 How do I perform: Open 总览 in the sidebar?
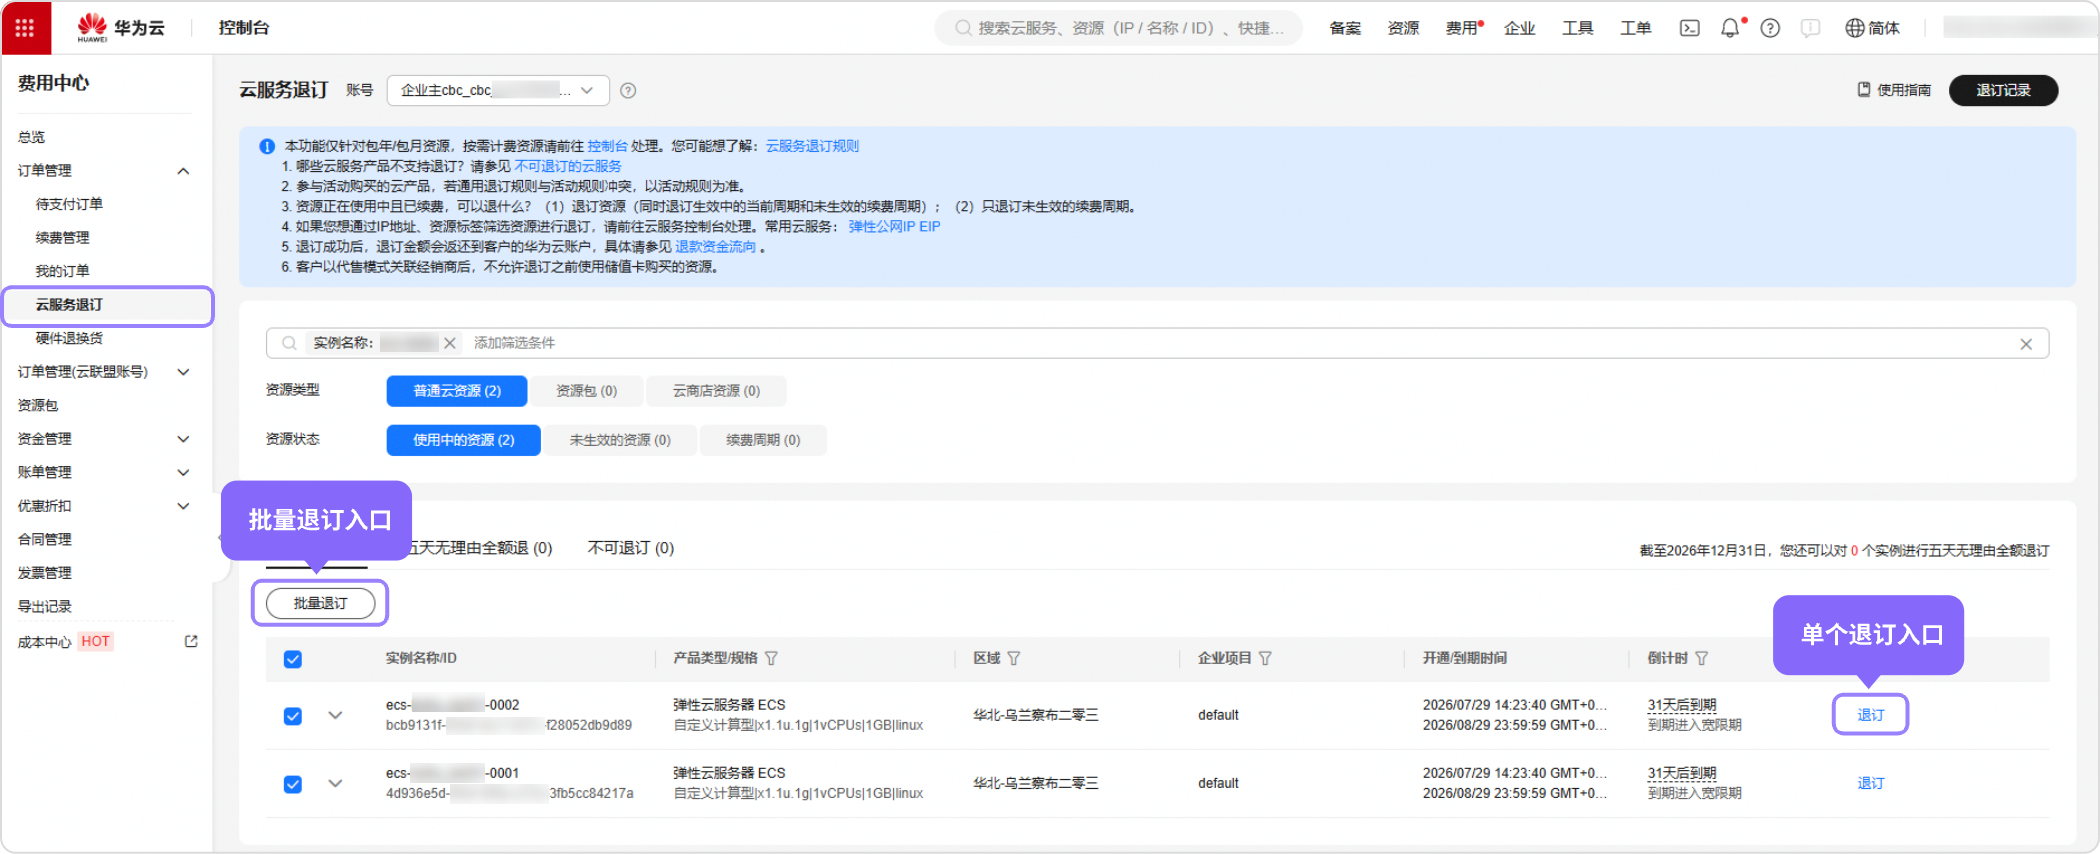(31, 137)
